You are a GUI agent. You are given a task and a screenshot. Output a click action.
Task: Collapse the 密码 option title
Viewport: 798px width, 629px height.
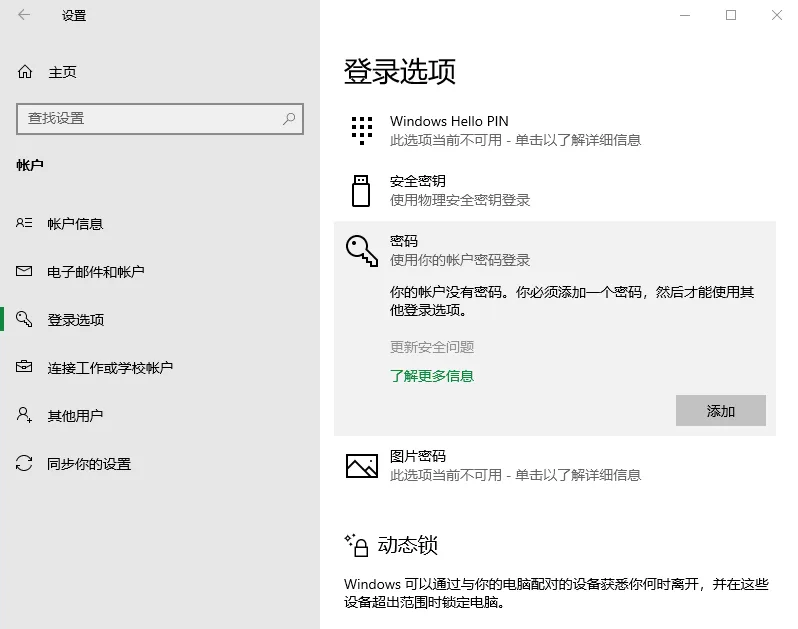tap(404, 241)
